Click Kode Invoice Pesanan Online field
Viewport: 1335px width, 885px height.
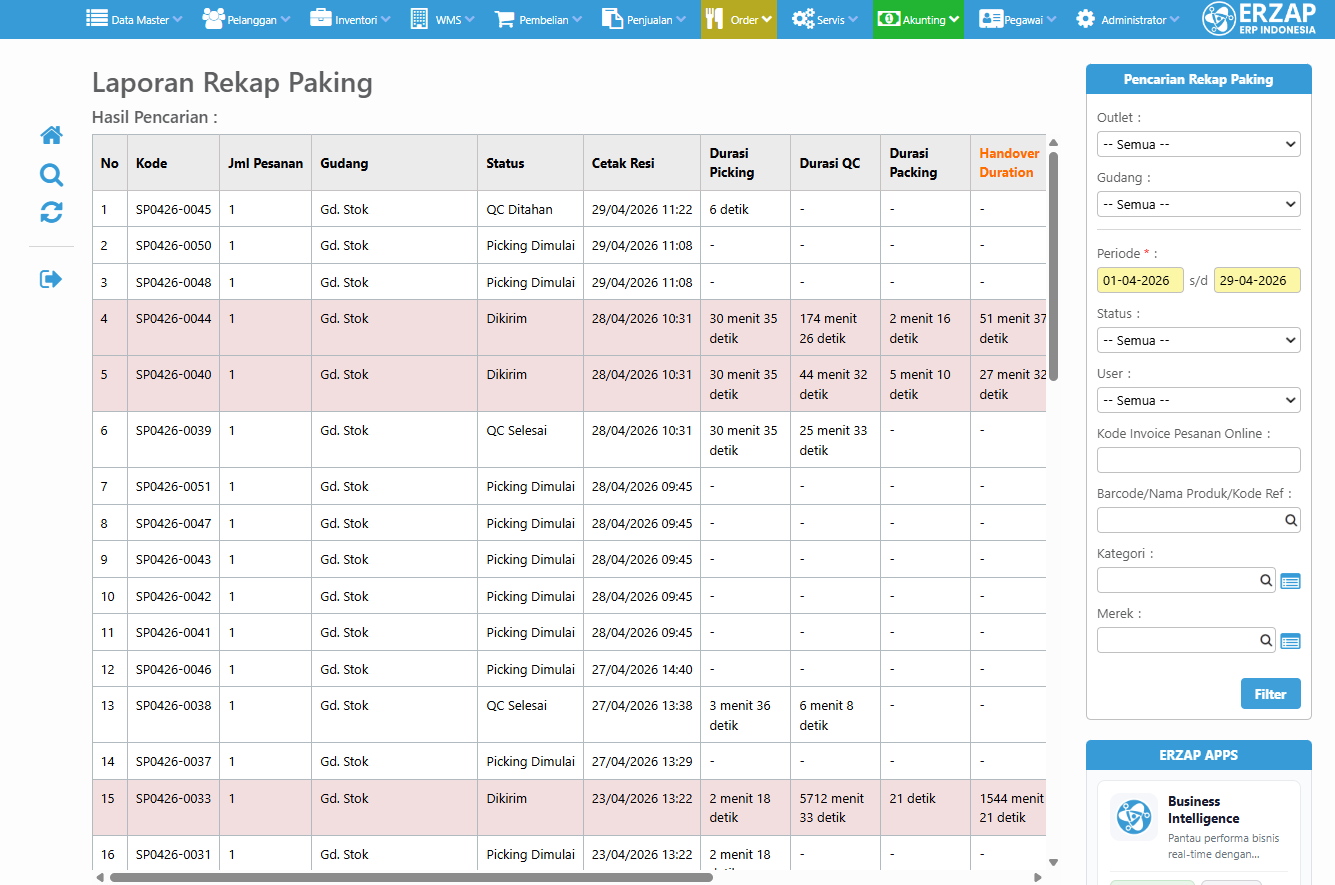[1199, 460]
